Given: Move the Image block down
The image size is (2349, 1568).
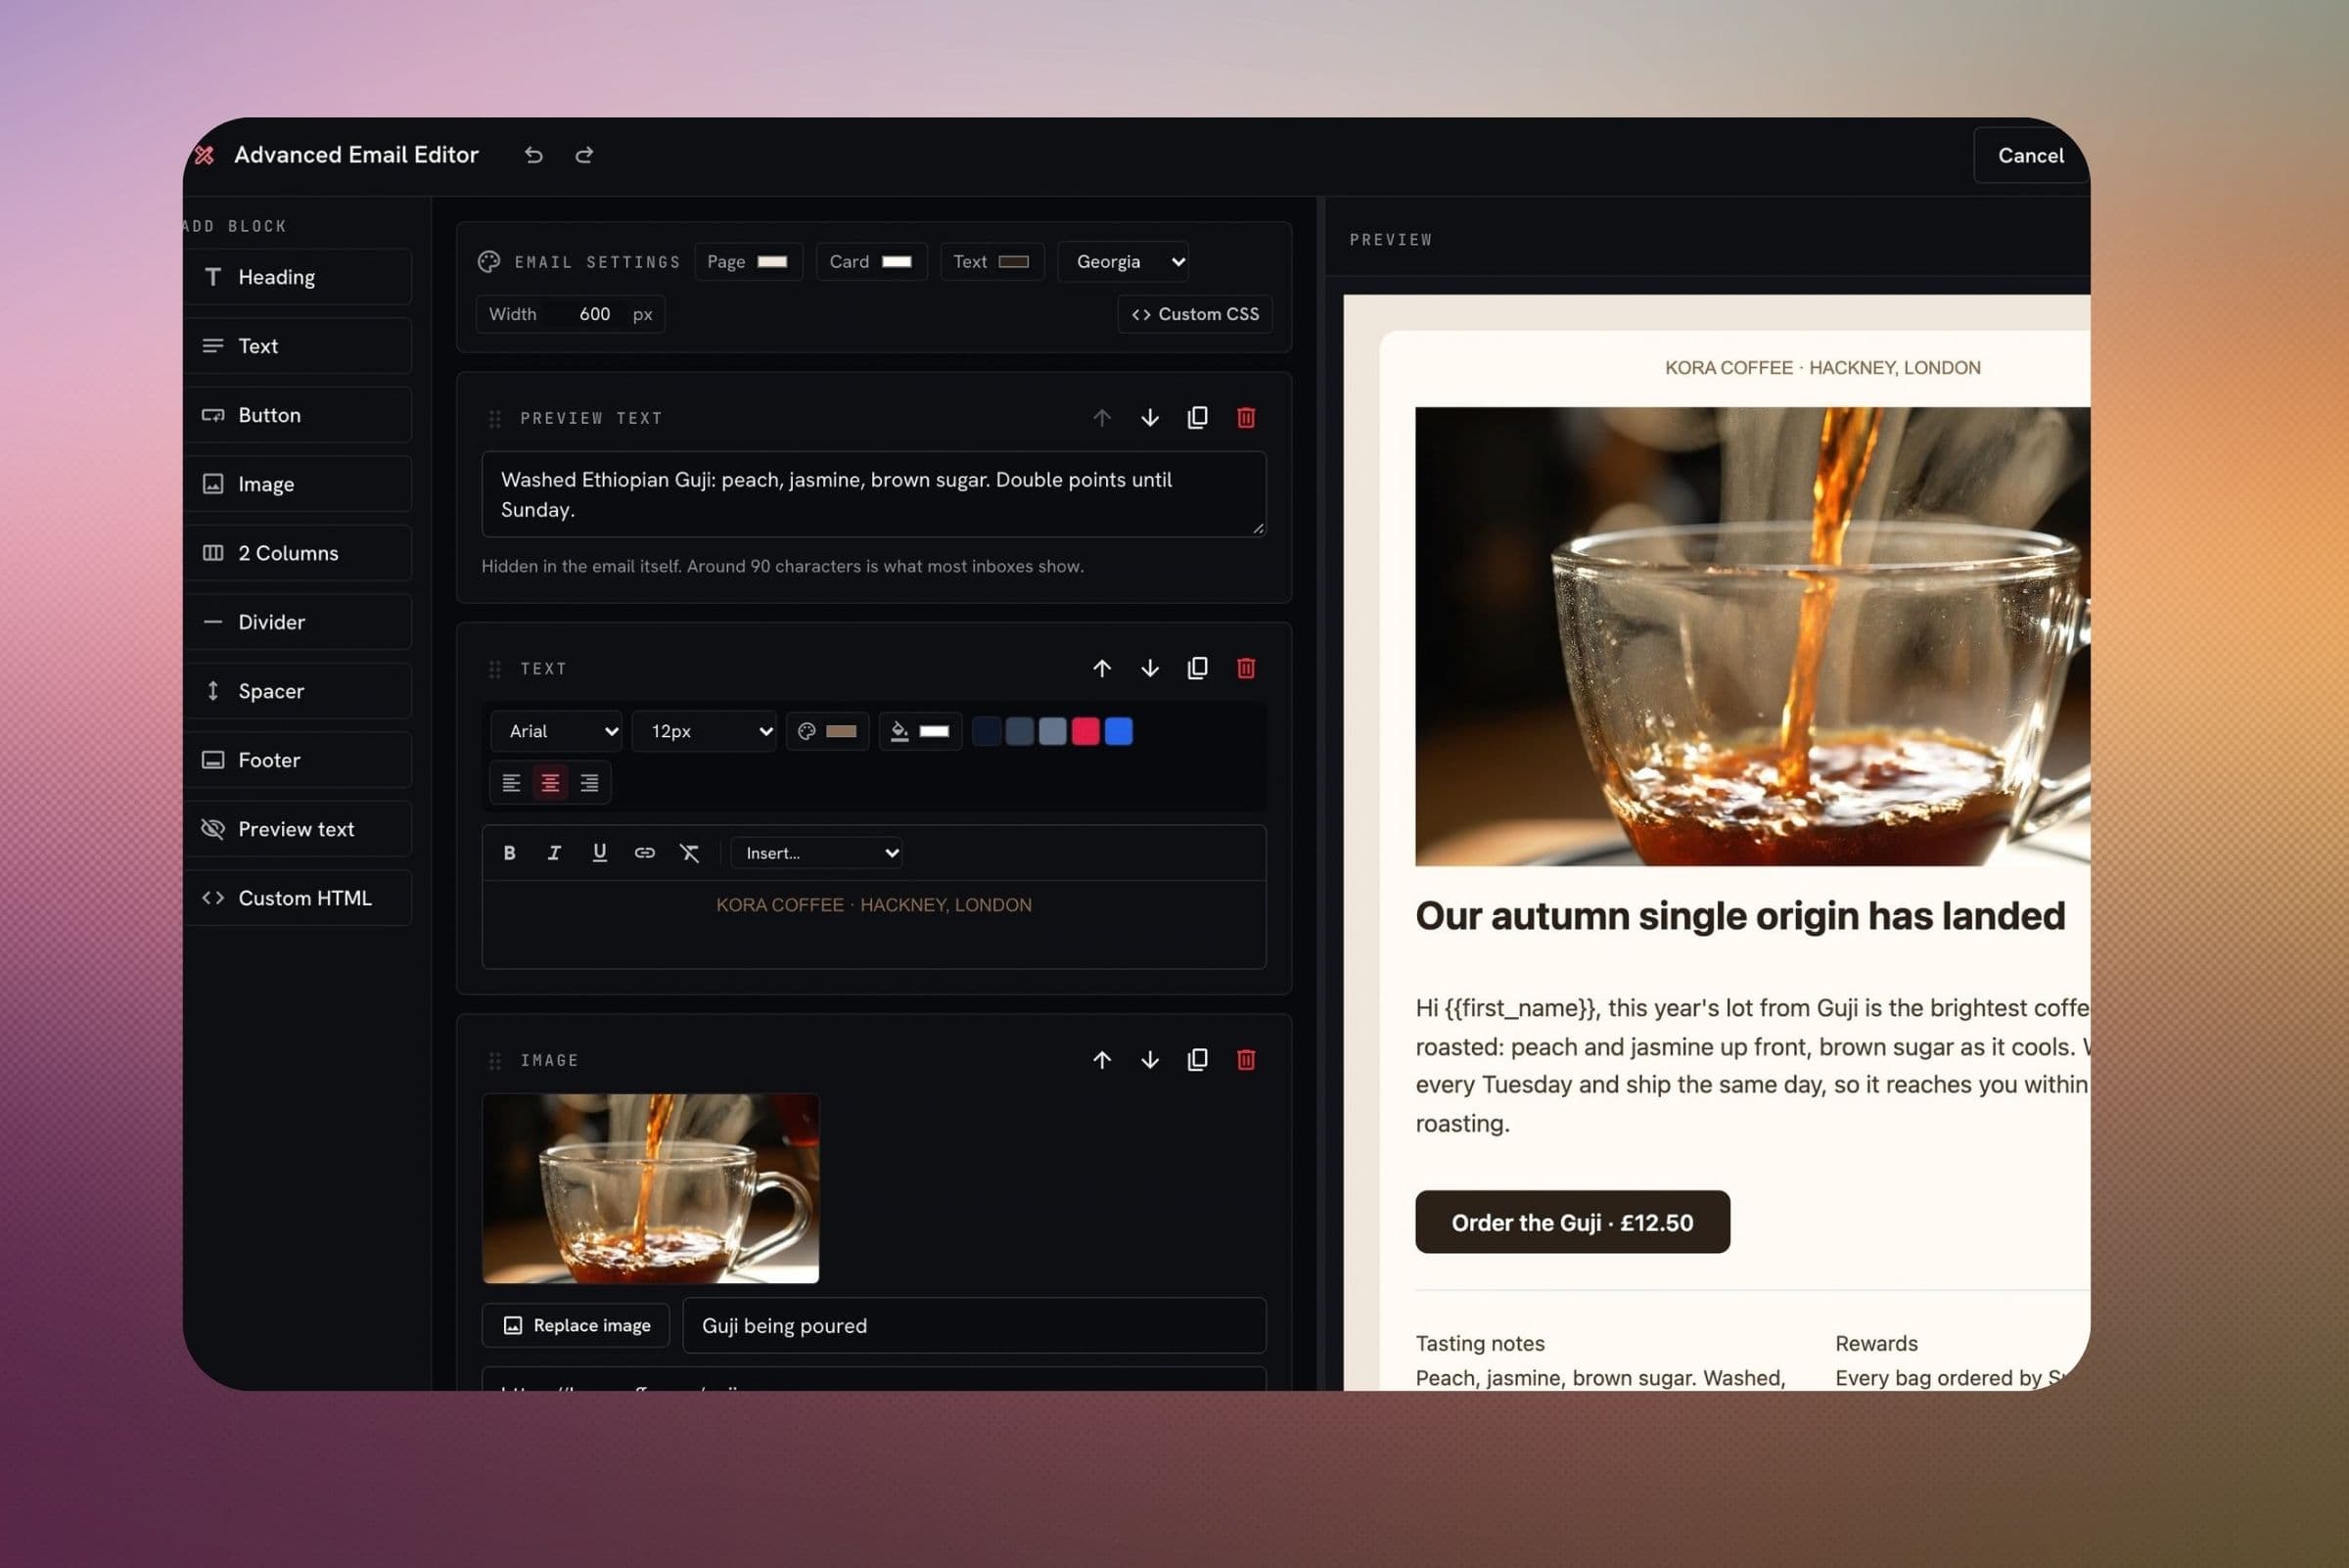Looking at the screenshot, I should point(1150,1060).
